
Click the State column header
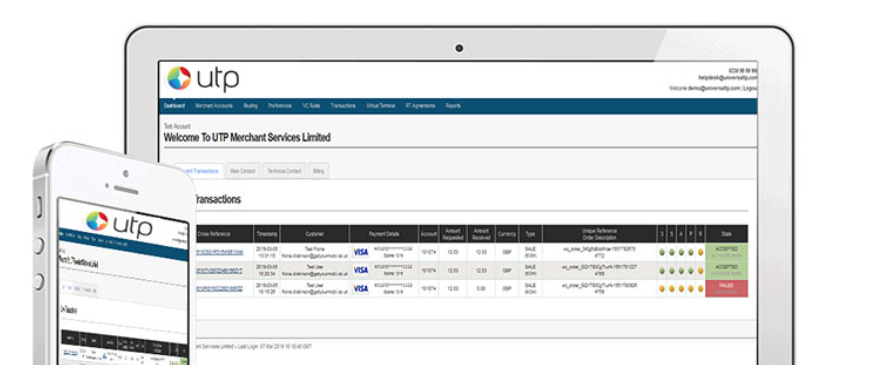click(727, 234)
